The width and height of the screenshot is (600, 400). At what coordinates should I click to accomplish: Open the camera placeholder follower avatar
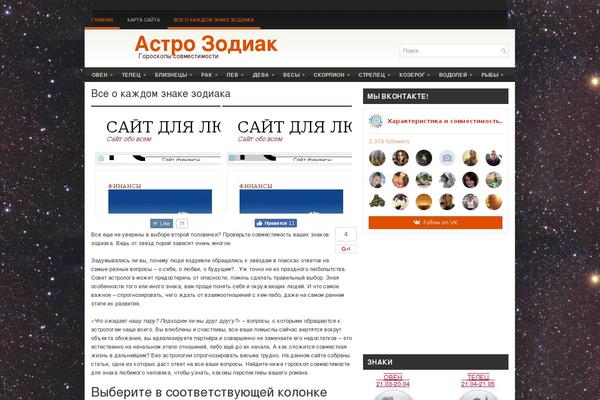pos(447,158)
